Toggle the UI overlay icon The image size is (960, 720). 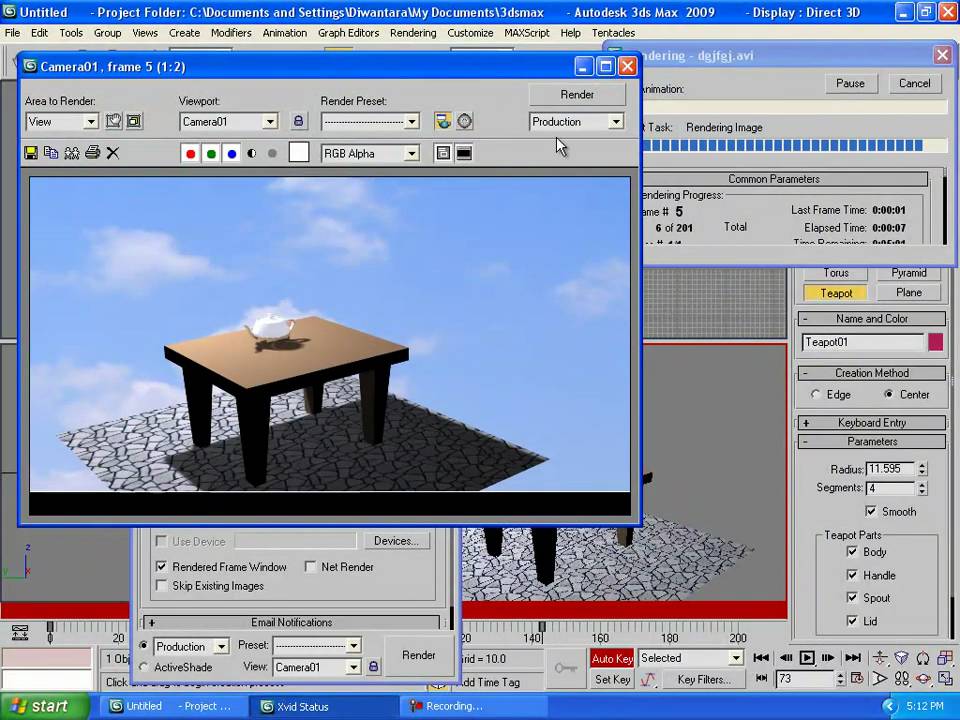(x=443, y=153)
